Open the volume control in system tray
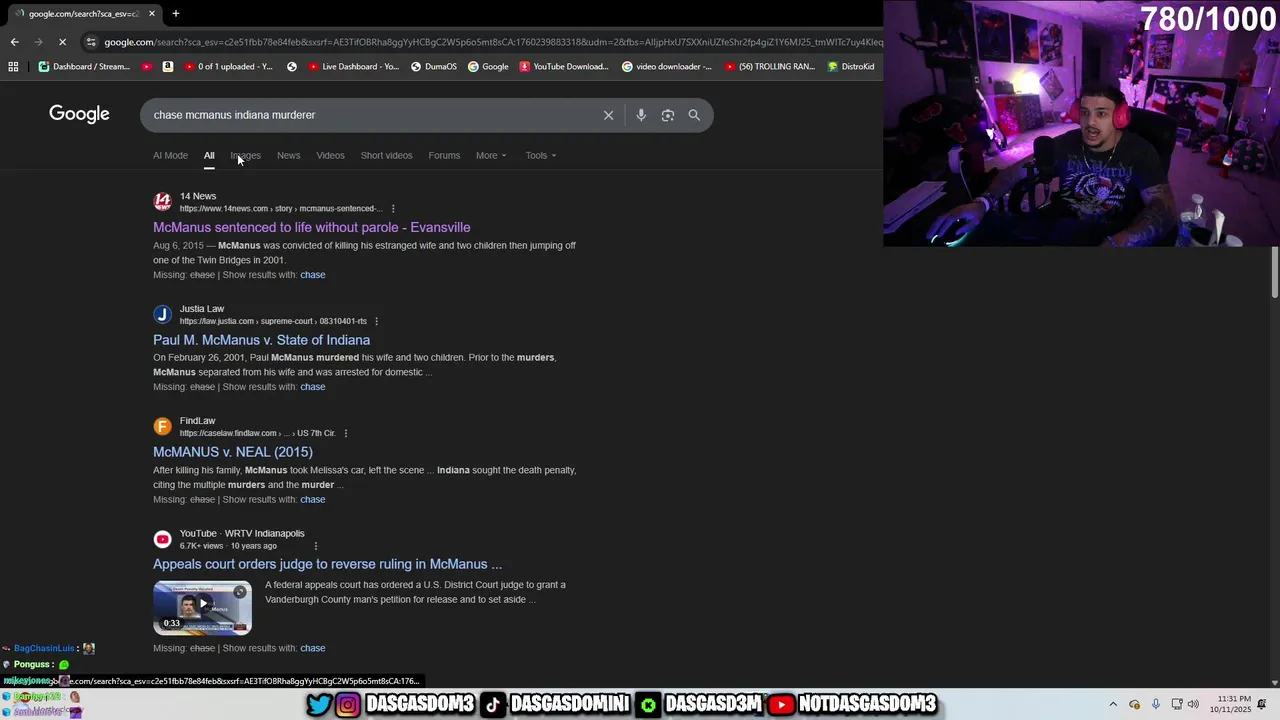The height and width of the screenshot is (720, 1280). (1193, 704)
